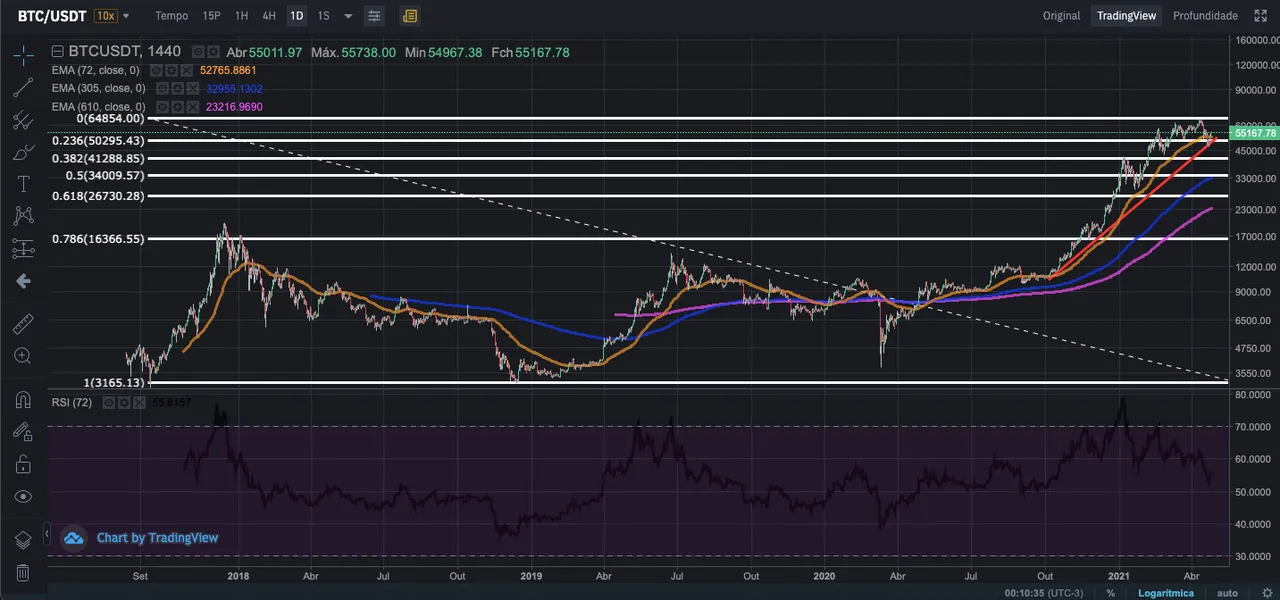The image size is (1280, 600).
Task: Toggle lock all drawing tools
Action: coord(23,464)
